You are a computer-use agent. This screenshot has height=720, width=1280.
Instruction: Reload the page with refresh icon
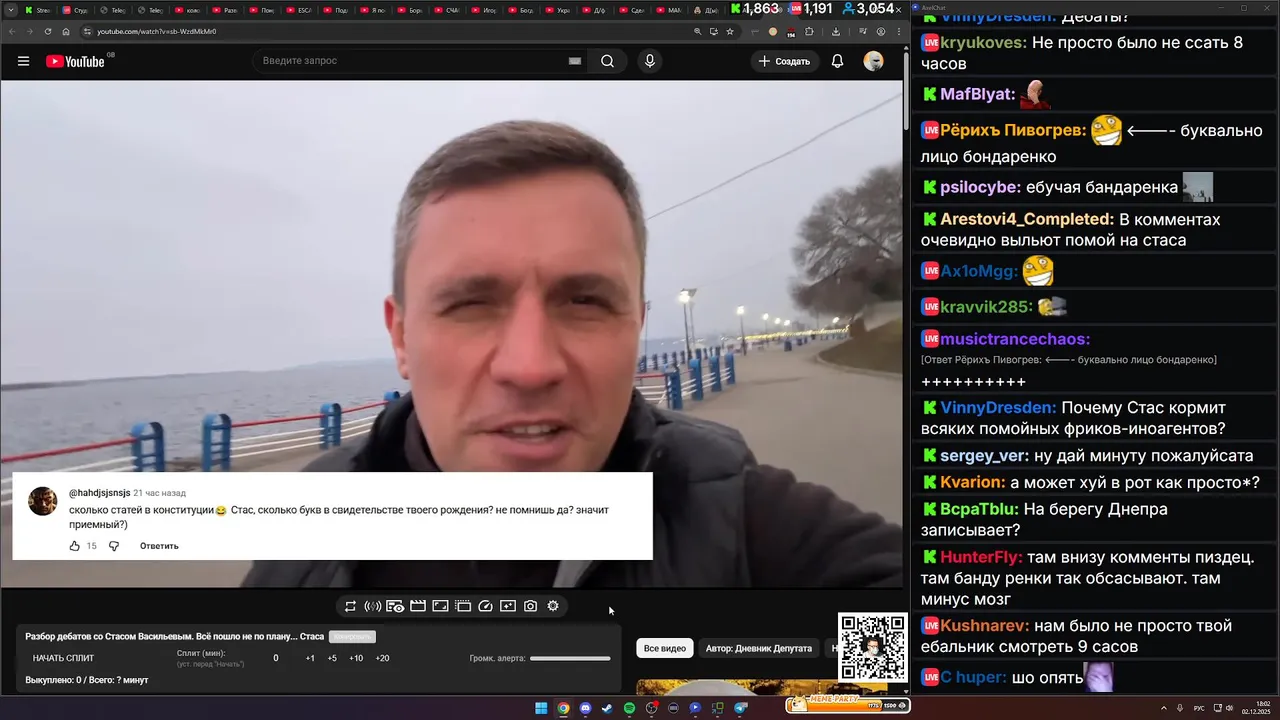(48, 31)
